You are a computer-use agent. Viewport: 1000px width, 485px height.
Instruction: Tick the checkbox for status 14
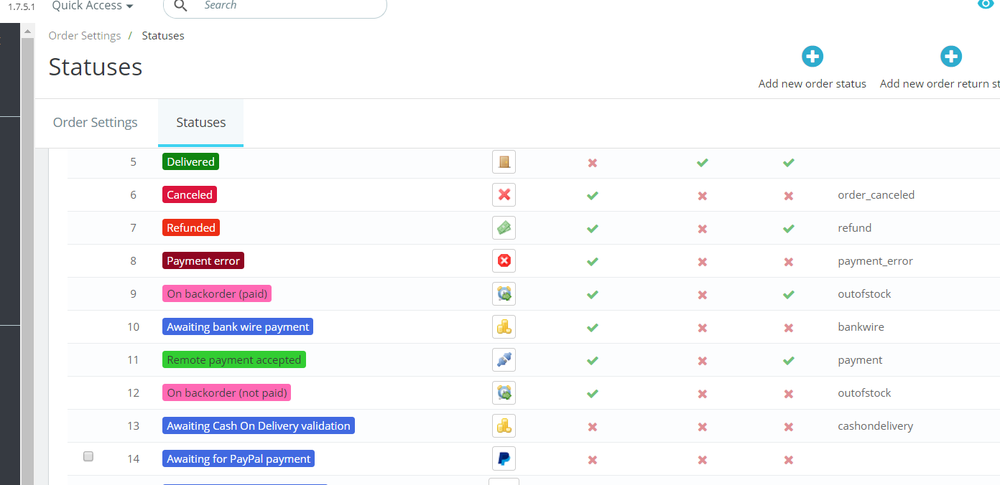[x=89, y=456]
